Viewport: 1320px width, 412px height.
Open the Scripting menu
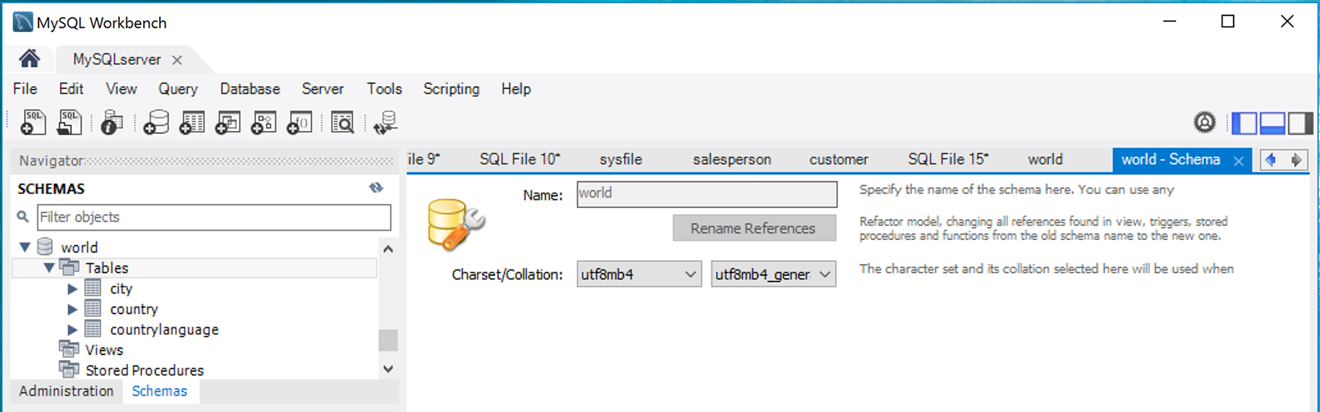[x=451, y=89]
